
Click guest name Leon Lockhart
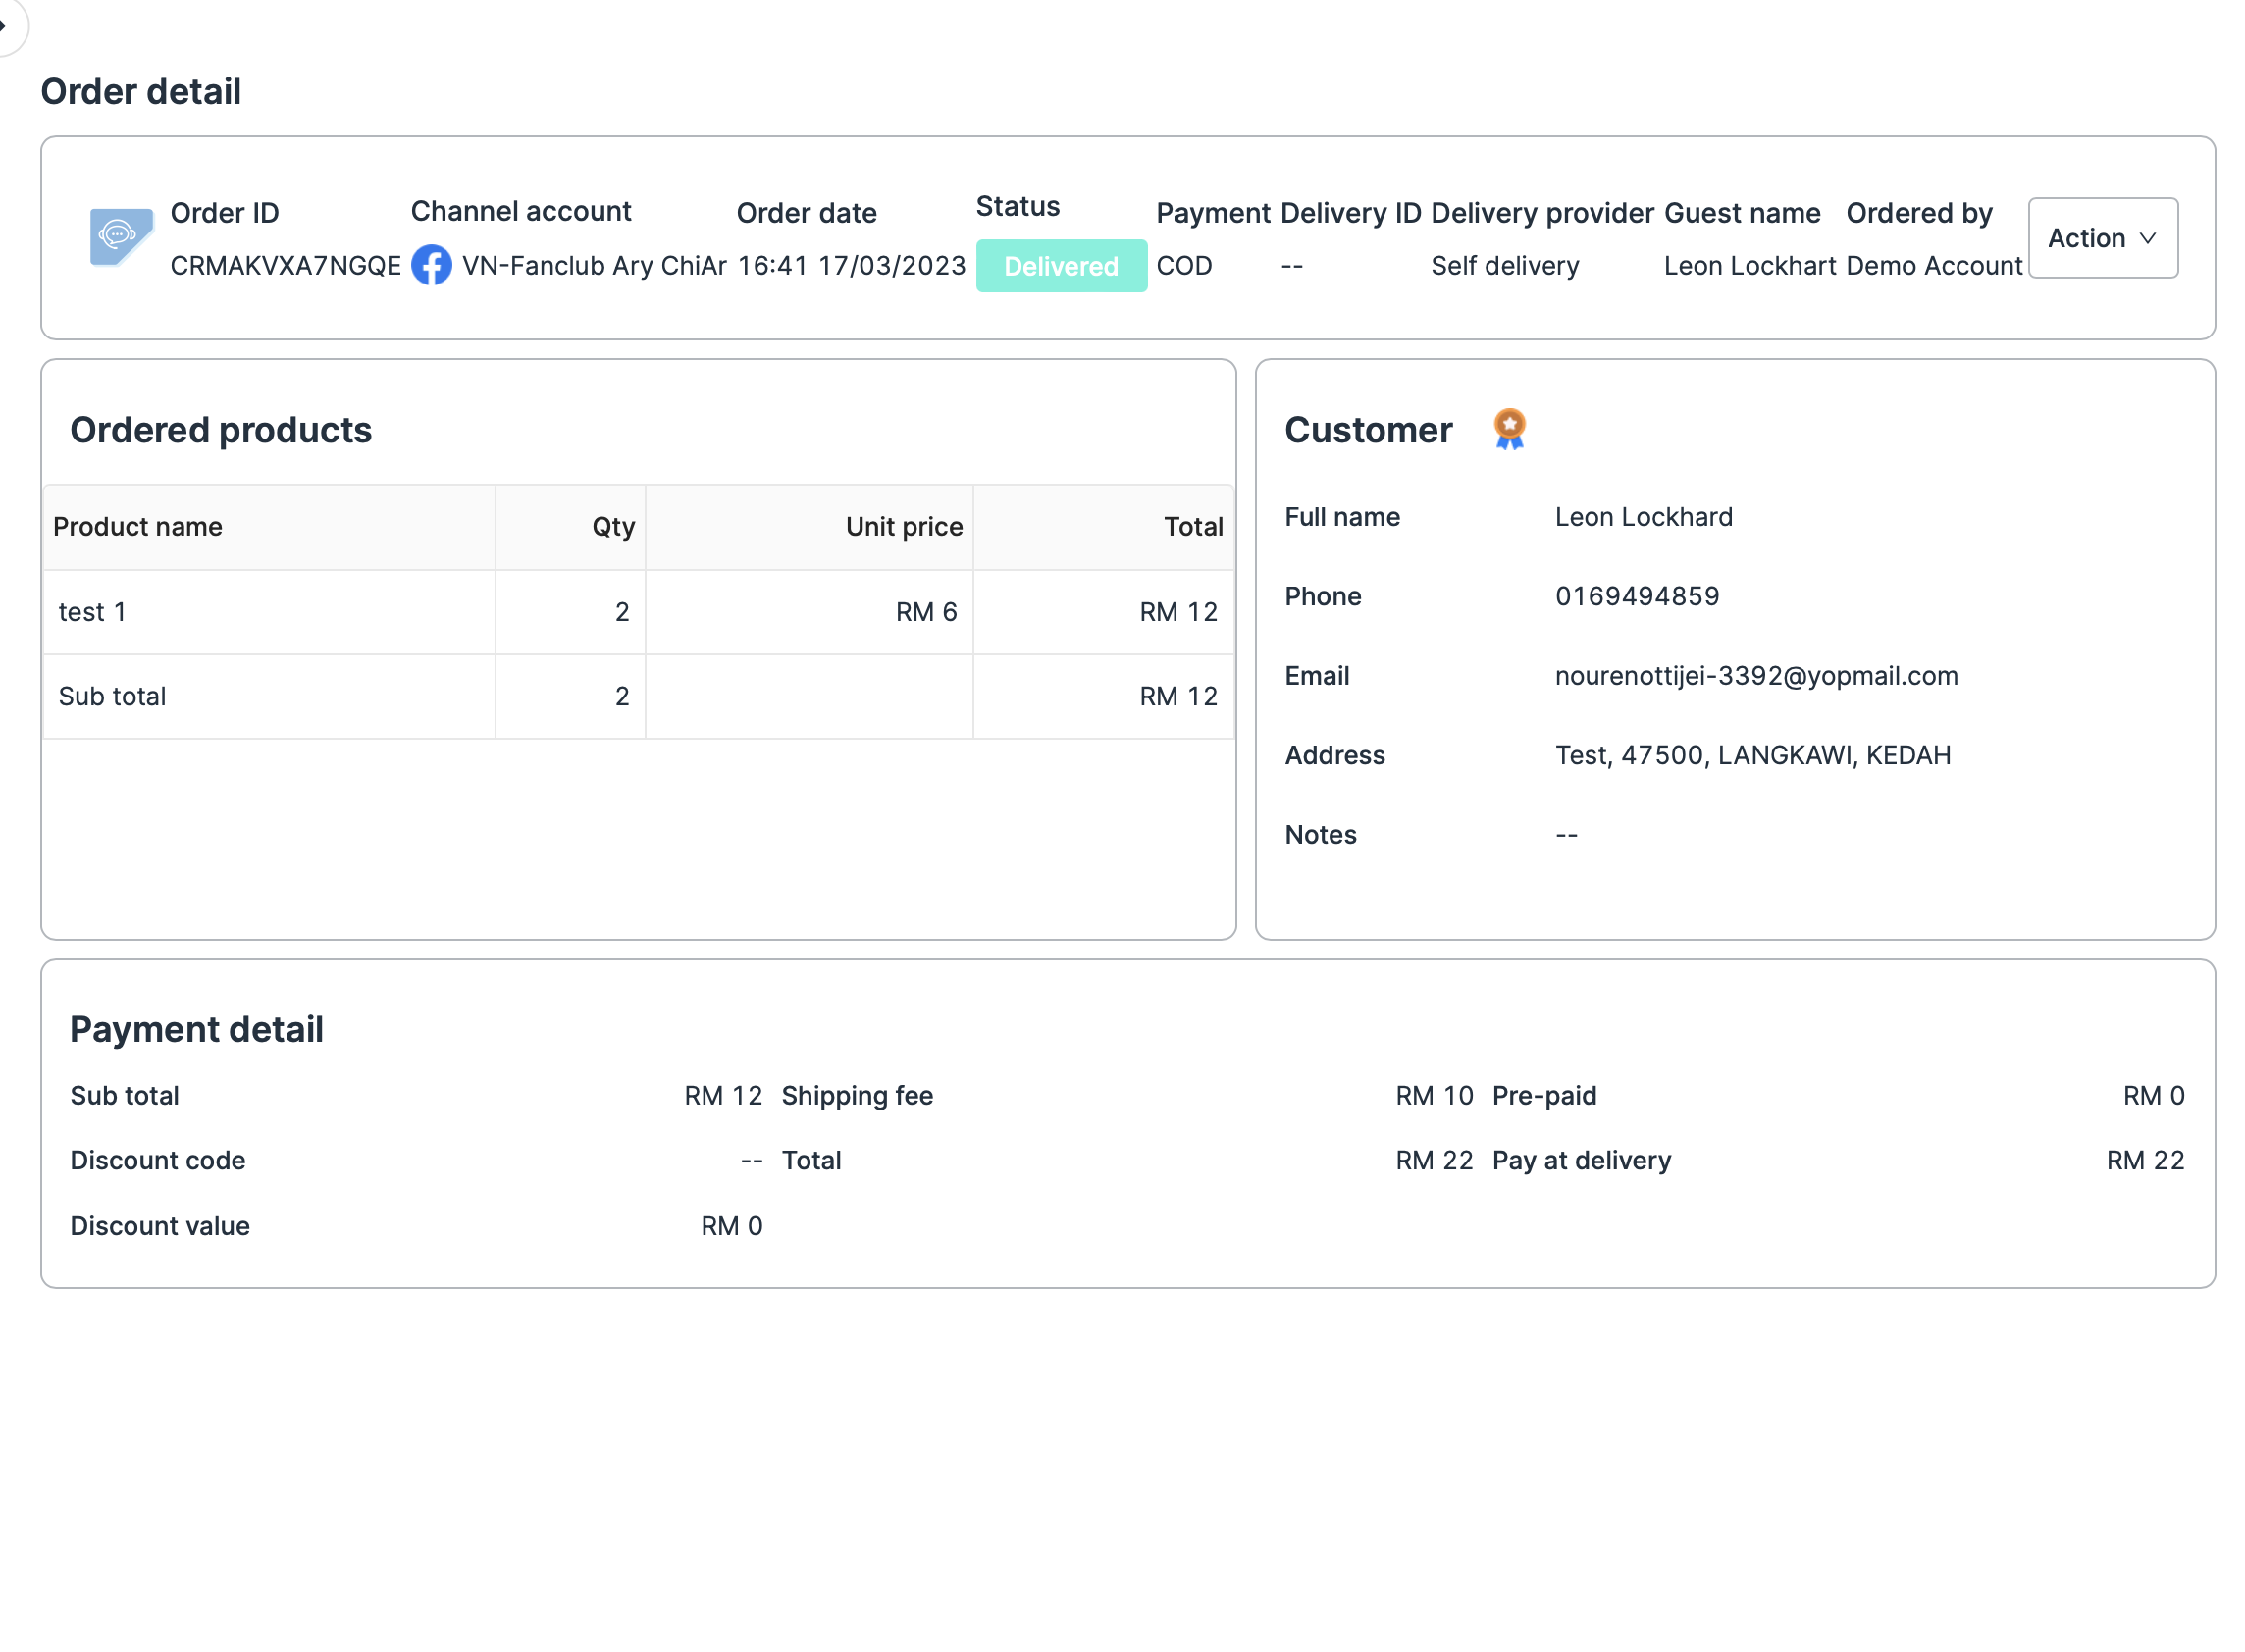pyautogui.click(x=1749, y=266)
